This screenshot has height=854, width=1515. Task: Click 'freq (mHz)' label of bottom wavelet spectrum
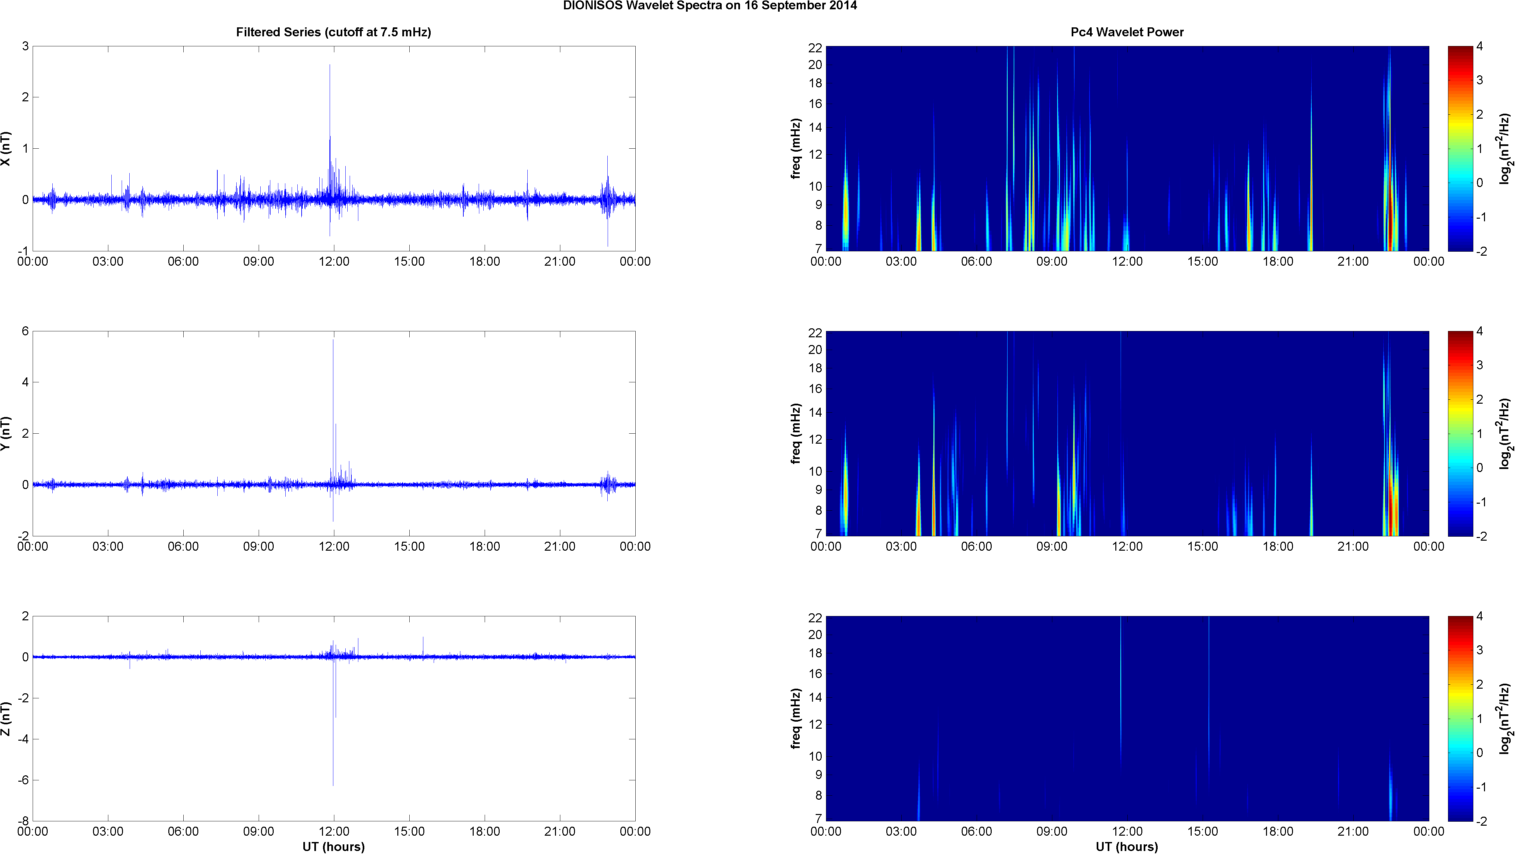pos(796,718)
